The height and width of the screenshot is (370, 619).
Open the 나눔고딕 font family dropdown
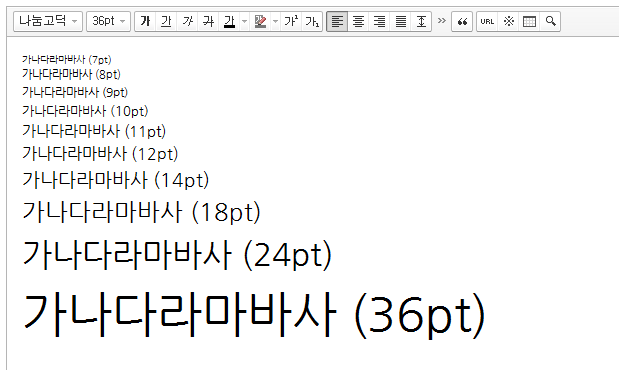48,21
